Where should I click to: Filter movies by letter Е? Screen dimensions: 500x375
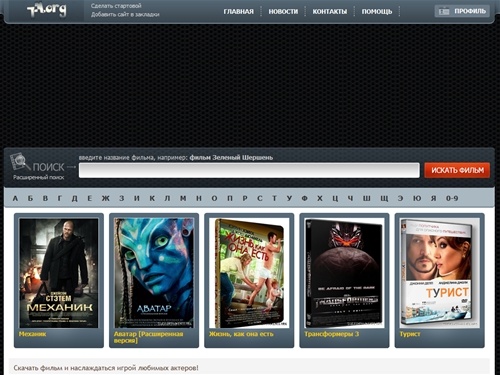(90, 198)
